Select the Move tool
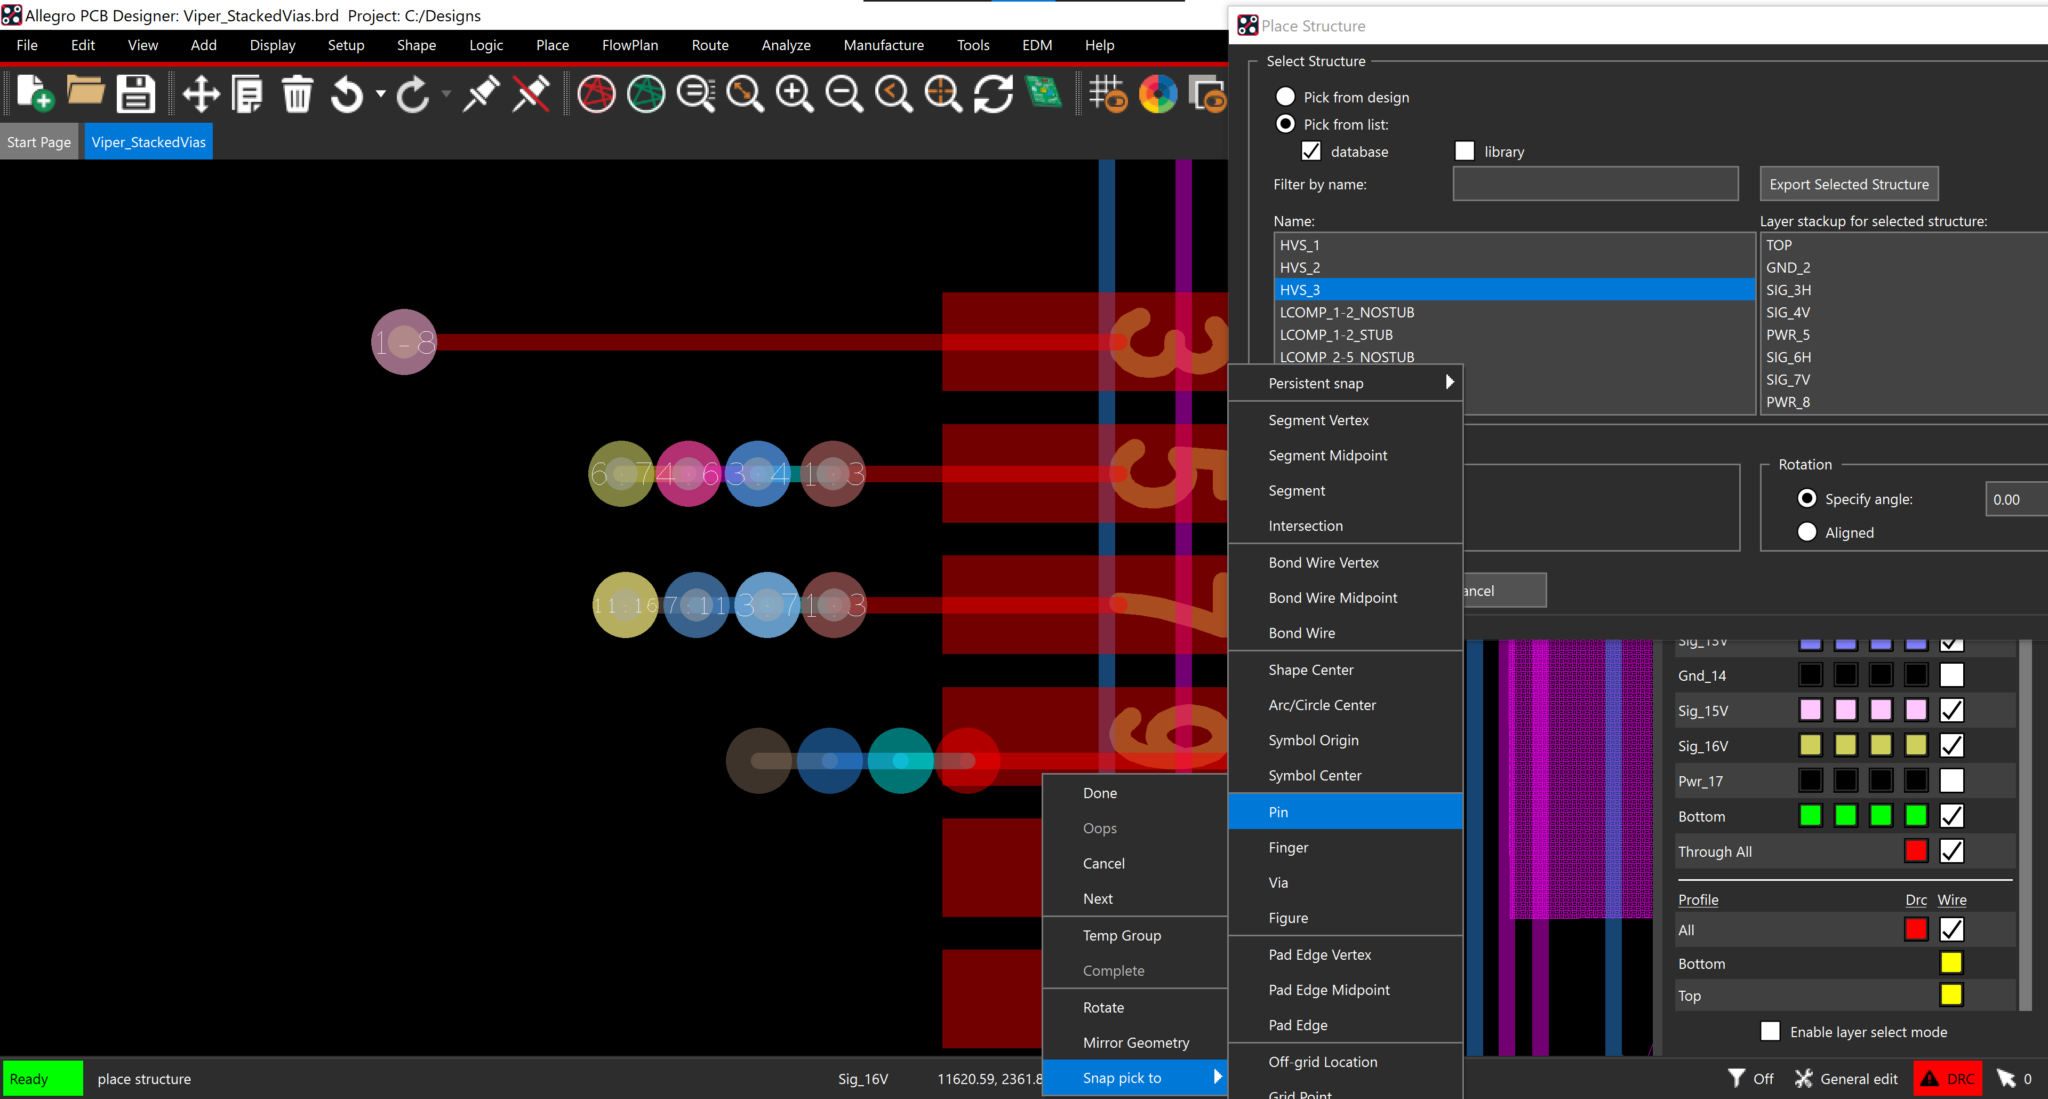This screenshot has width=2048, height=1099. [x=199, y=93]
